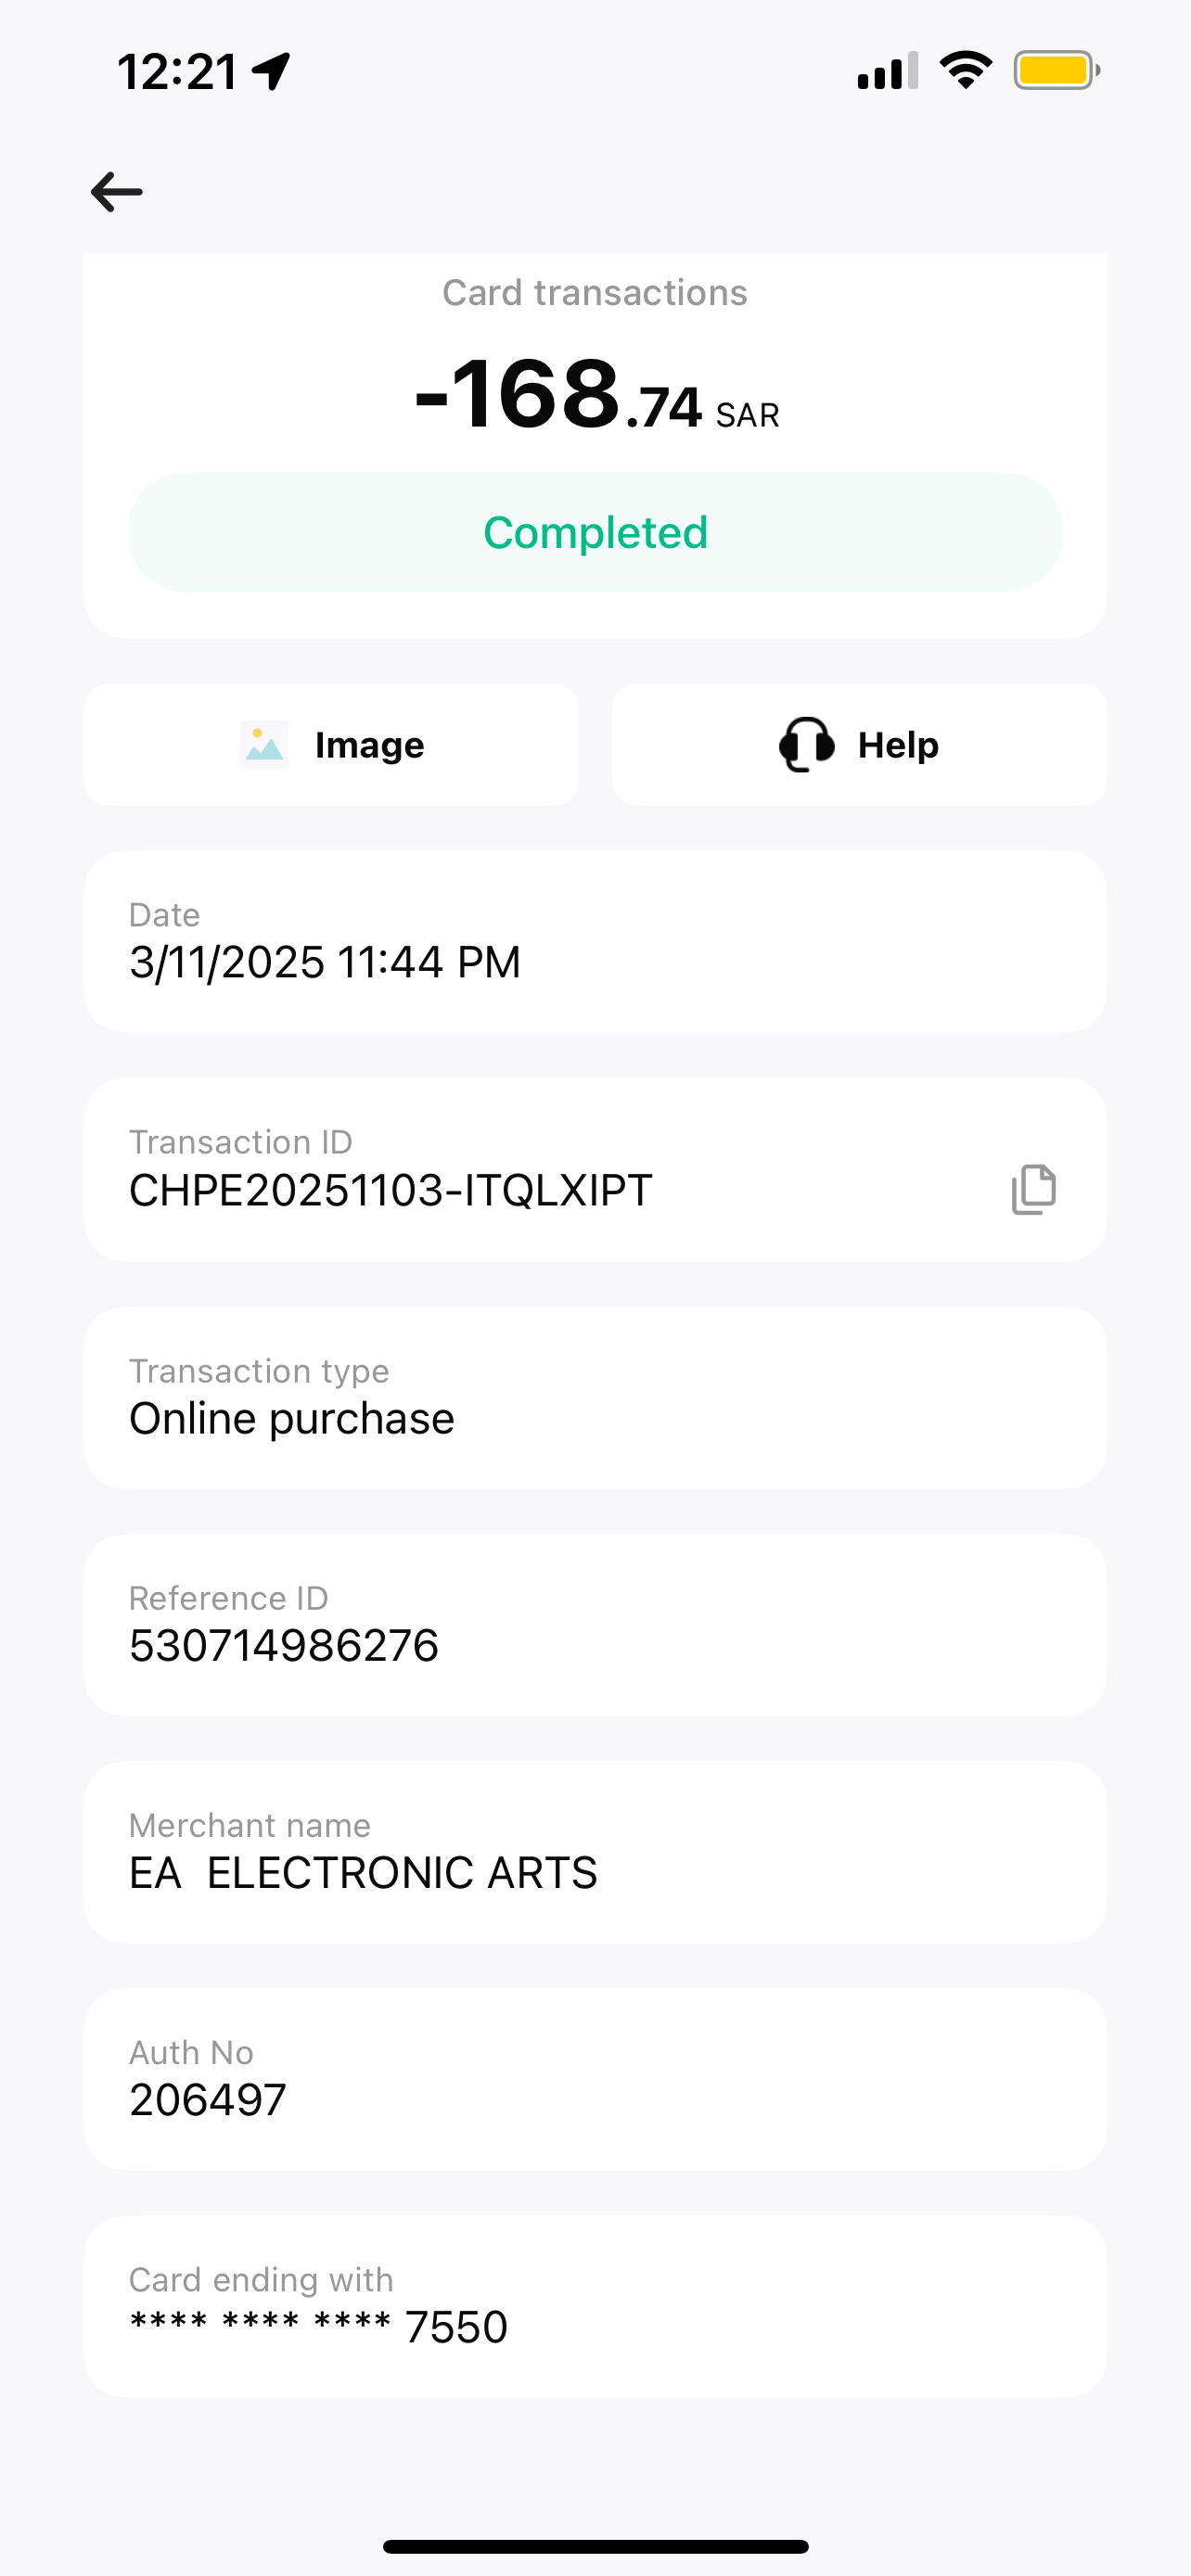The width and height of the screenshot is (1191, 2576).
Task: Tap the picture icon beside Image
Action: (264, 745)
